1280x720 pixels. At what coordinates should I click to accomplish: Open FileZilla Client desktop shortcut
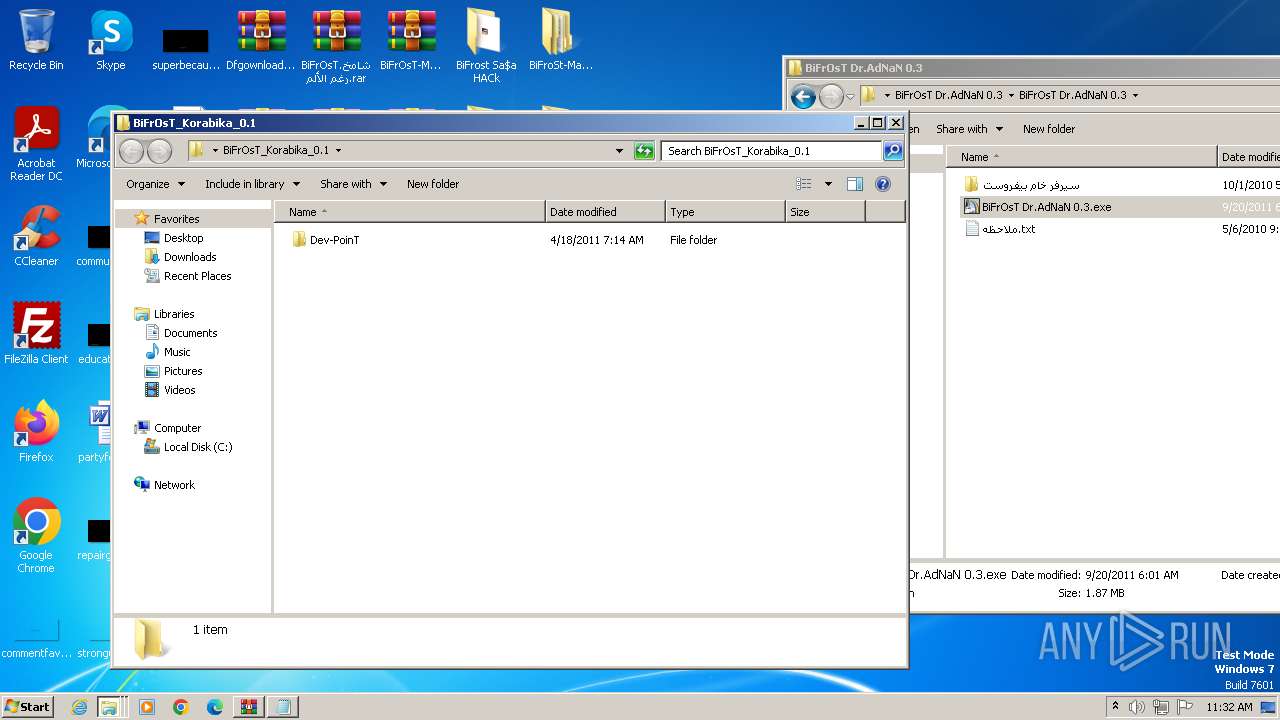point(36,333)
